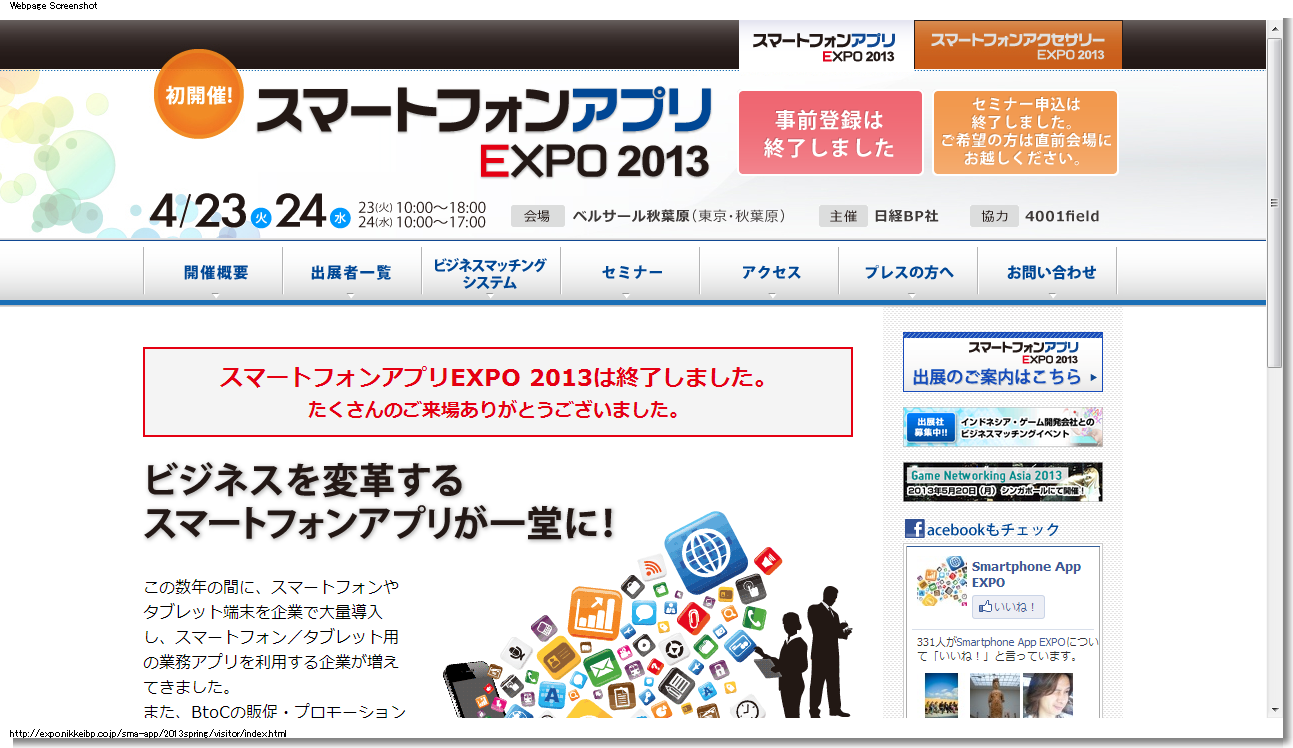Click the スマートフォンアプリEXPO 2013は終了しました notice
This screenshot has width=1293, height=748.
(x=498, y=392)
